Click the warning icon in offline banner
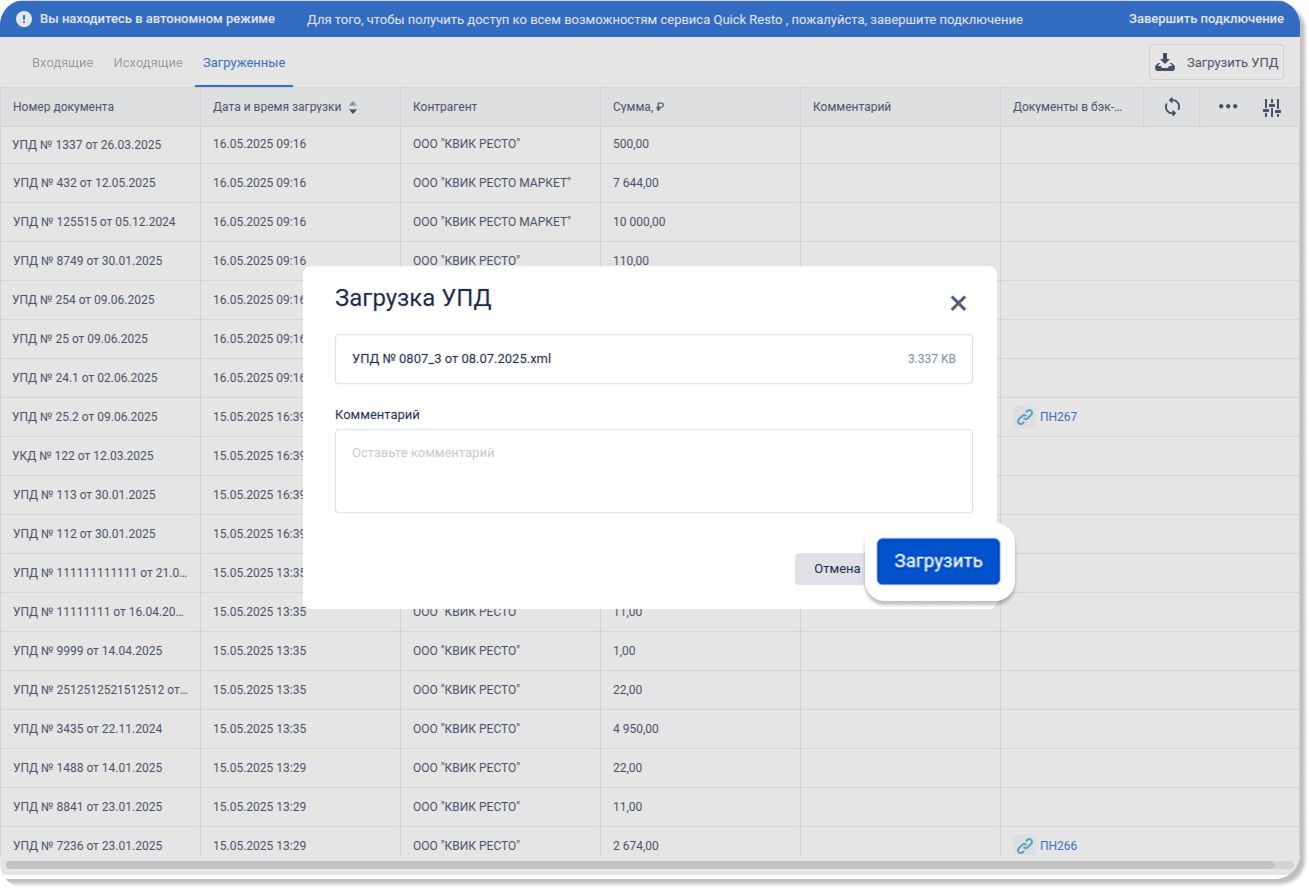 pos(24,19)
